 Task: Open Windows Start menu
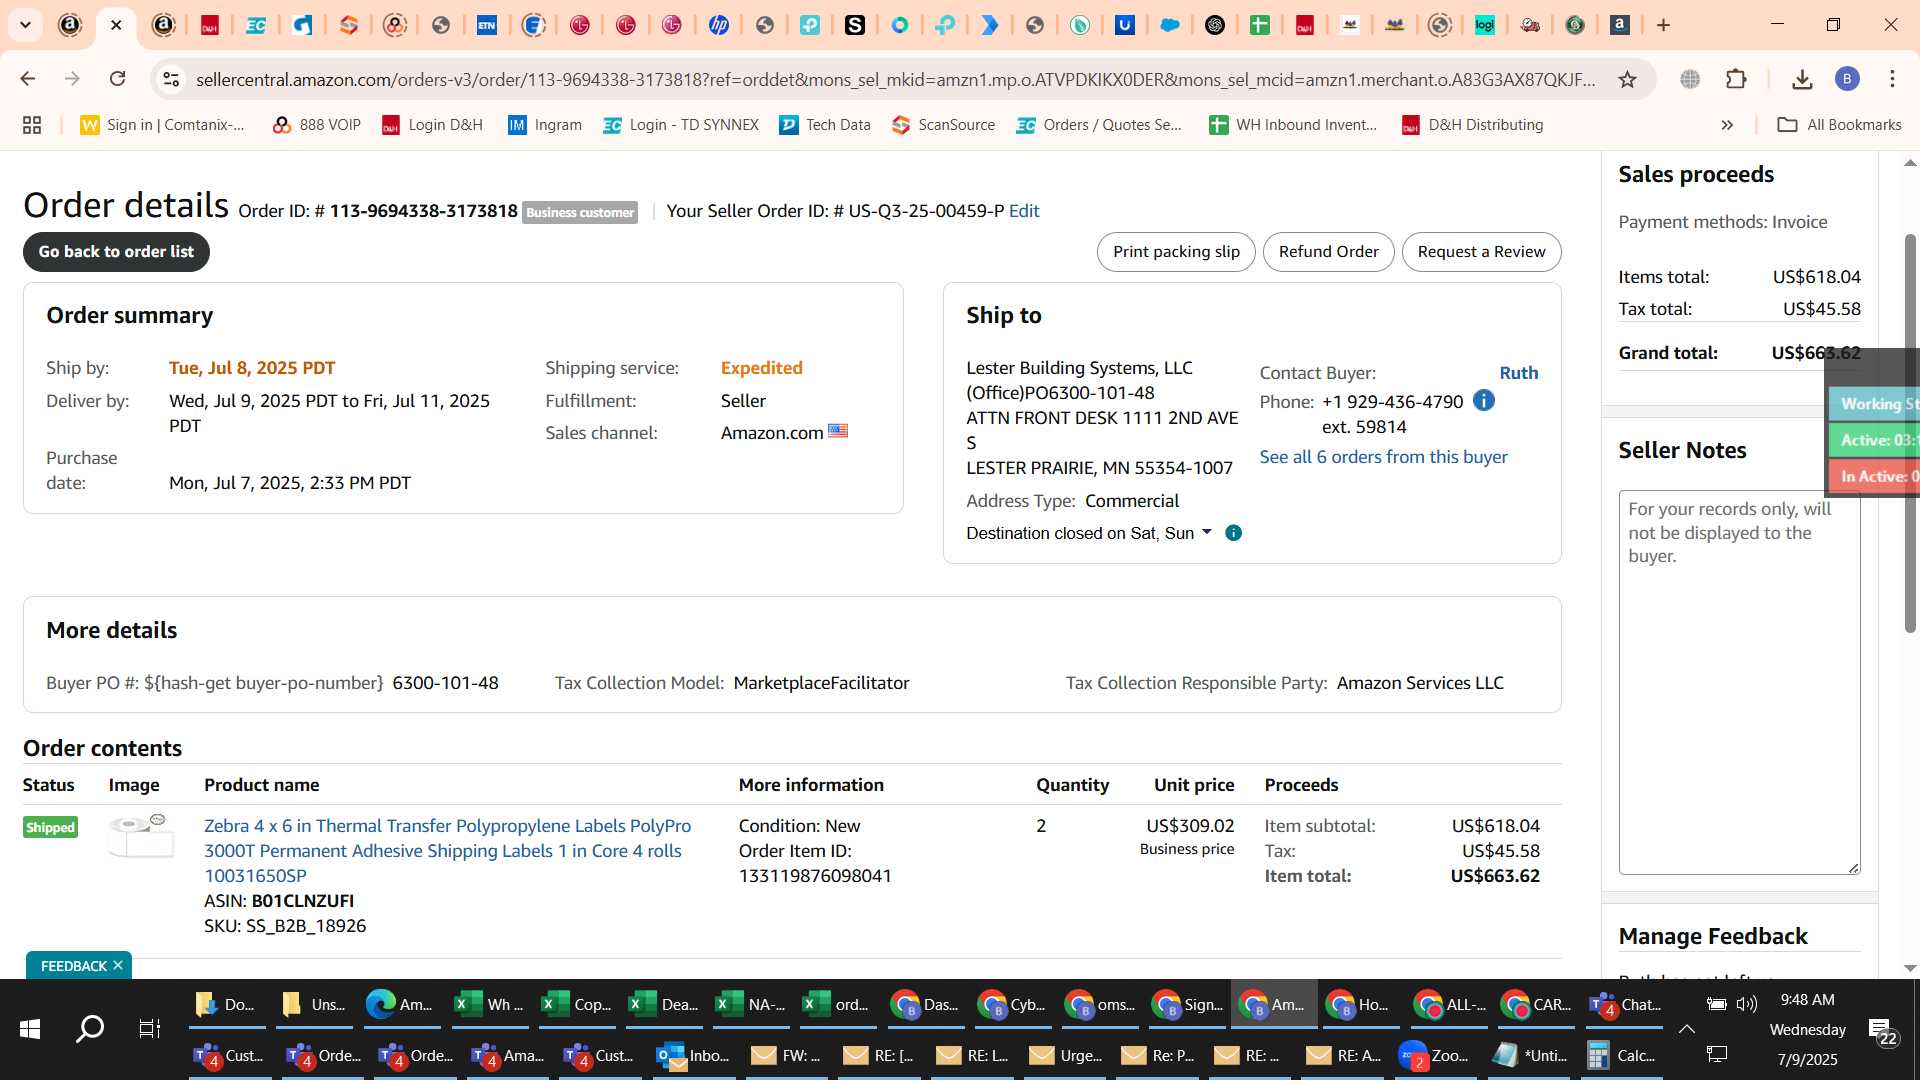coord(30,1028)
